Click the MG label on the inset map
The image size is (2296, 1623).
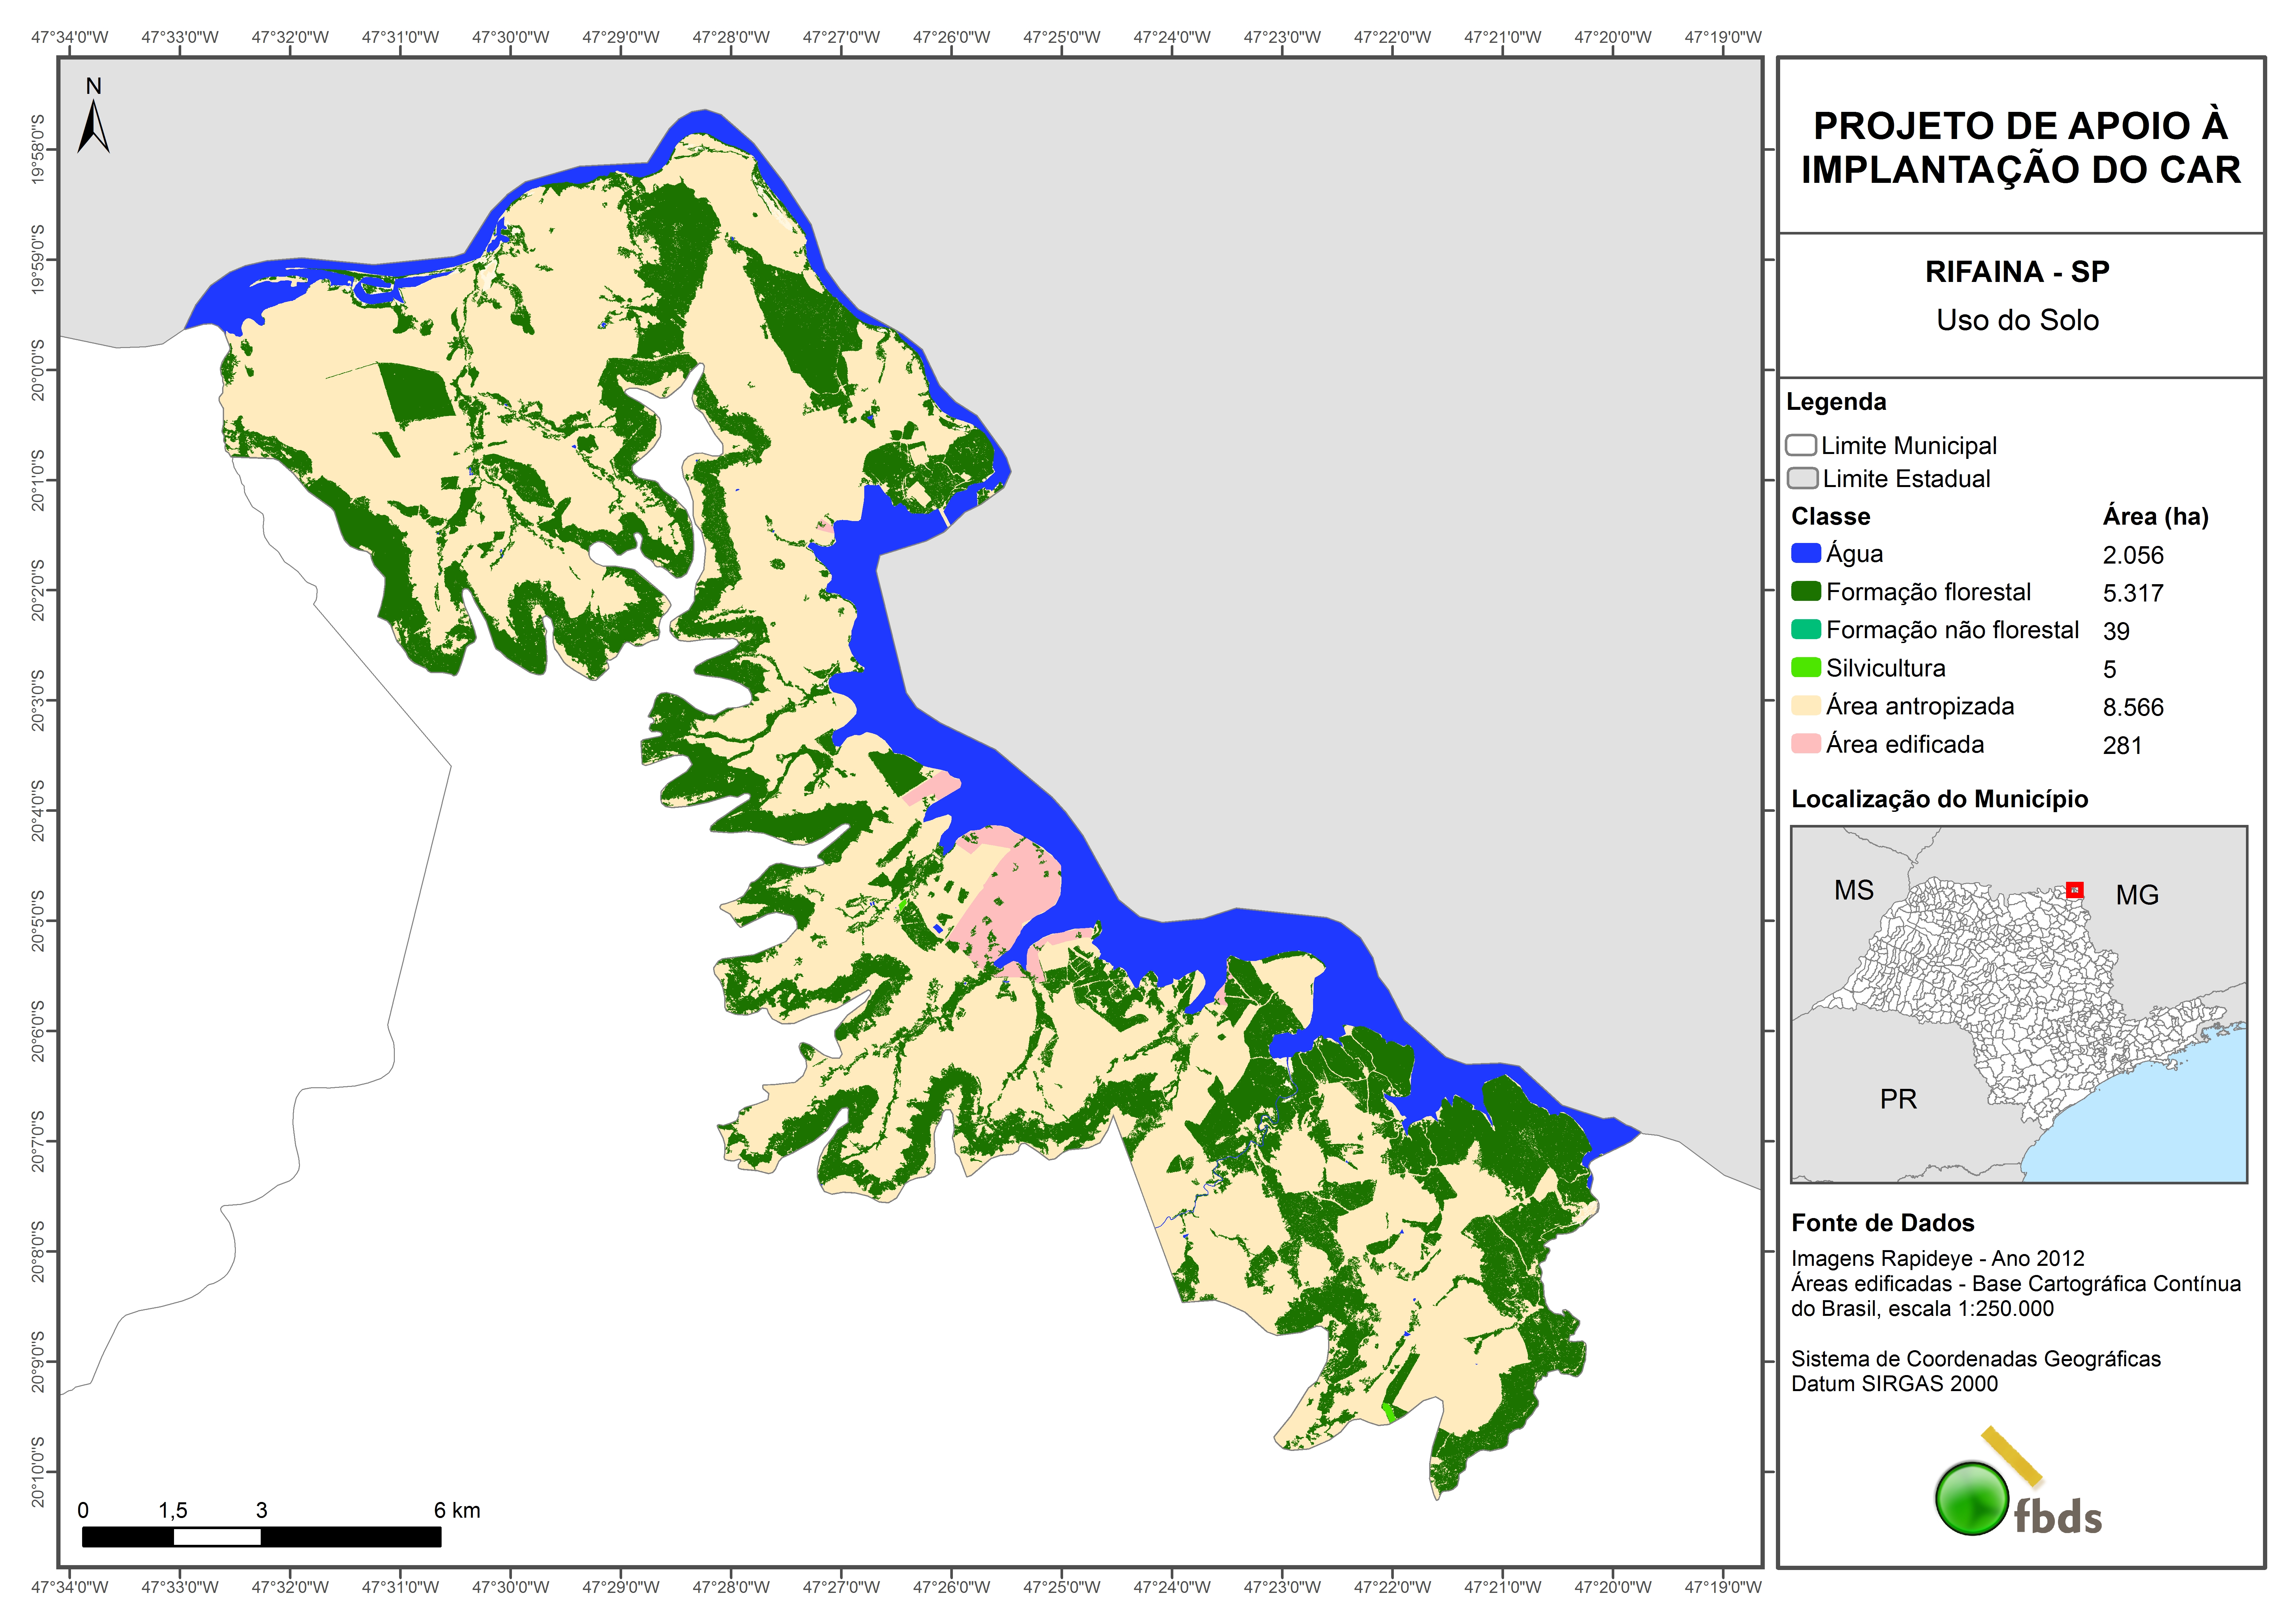(x=2137, y=895)
